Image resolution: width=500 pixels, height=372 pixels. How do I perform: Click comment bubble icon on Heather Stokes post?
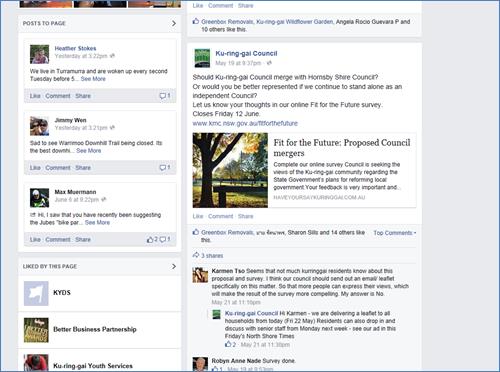click(x=163, y=96)
